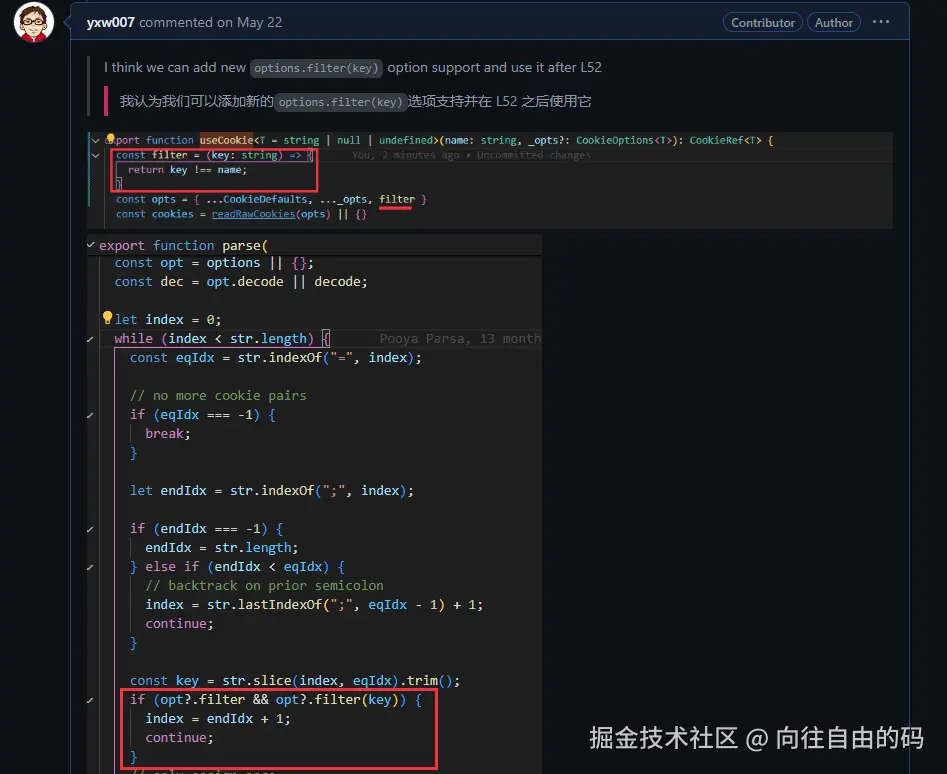
Task: Click the underlined 'filter' in the const opts line
Action: click(397, 199)
